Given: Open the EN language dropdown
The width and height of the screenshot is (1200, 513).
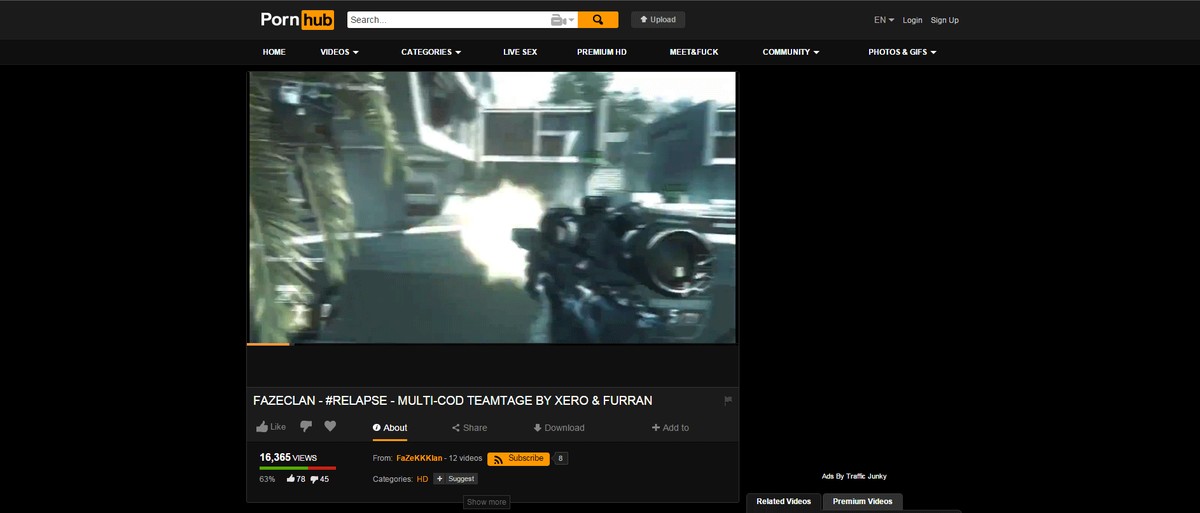Looking at the screenshot, I should (x=884, y=20).
